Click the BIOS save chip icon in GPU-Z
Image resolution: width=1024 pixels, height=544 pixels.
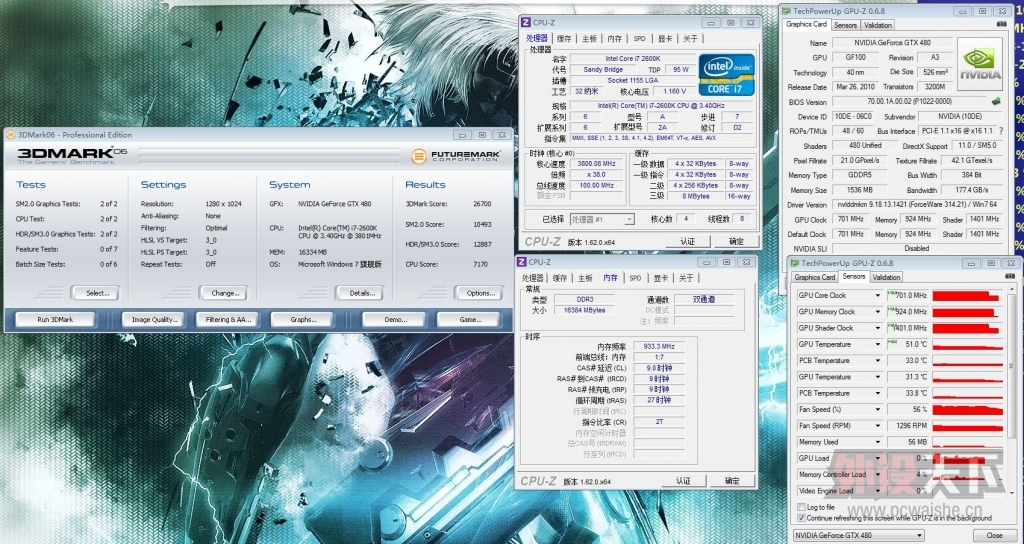point(996,102)
